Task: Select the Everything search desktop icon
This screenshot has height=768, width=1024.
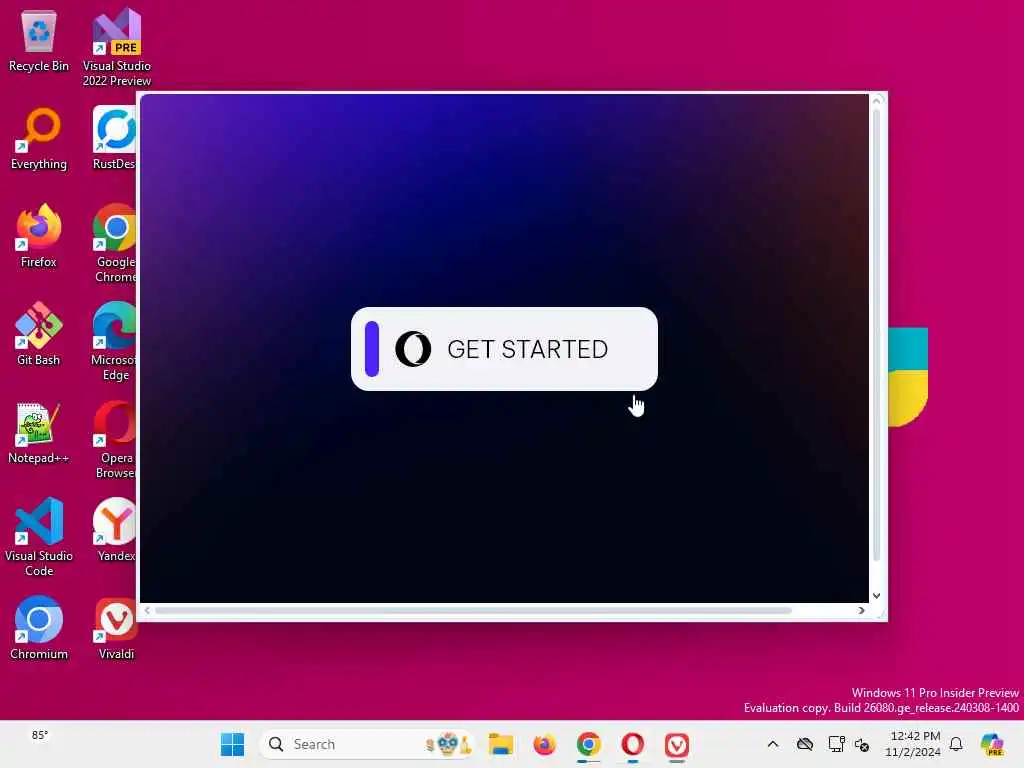Action: (39, 138)
